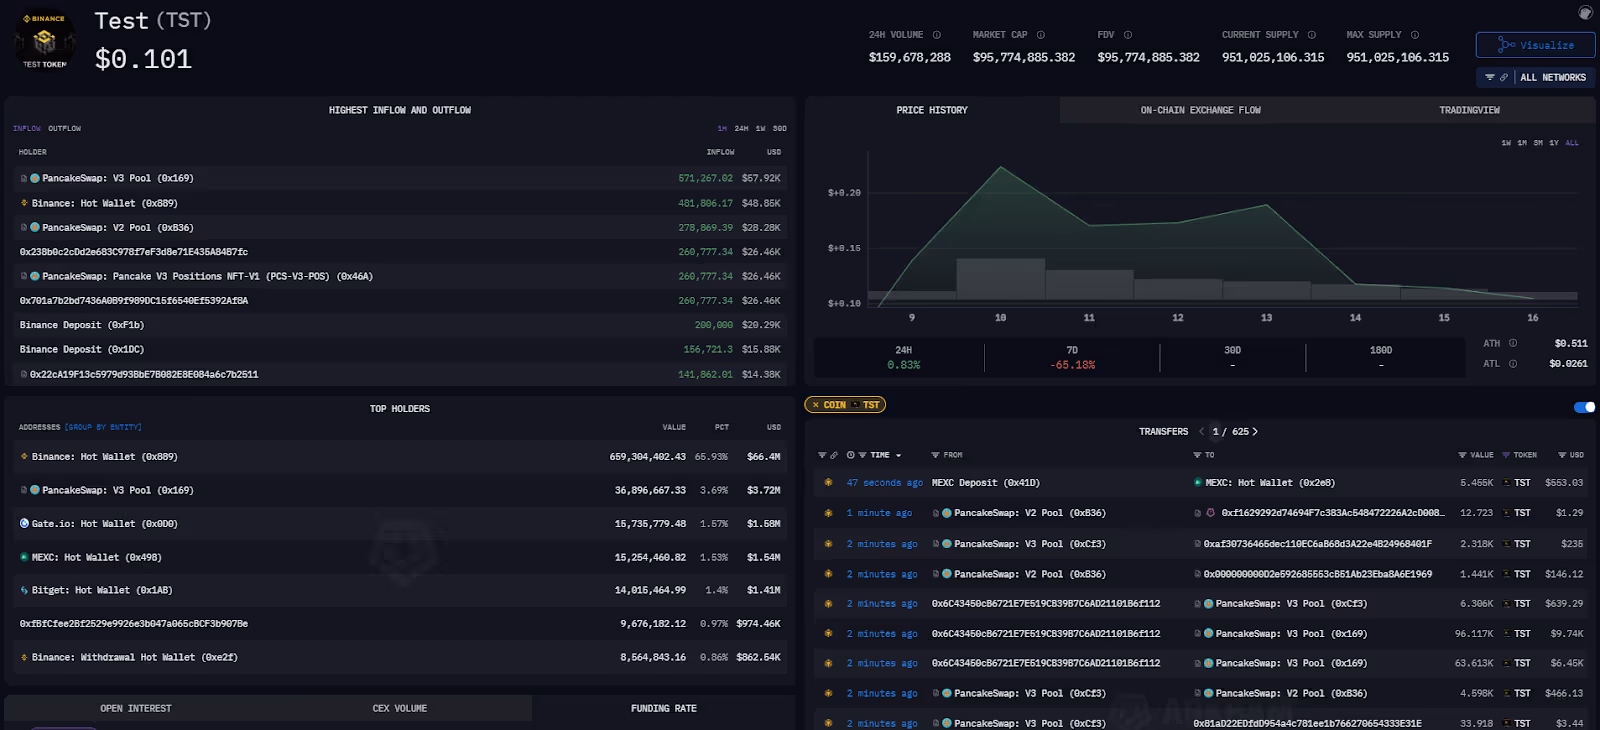Select ALL range on price history chart
The height and width of the screenshot is (730, 1600).
(1572, 143)
